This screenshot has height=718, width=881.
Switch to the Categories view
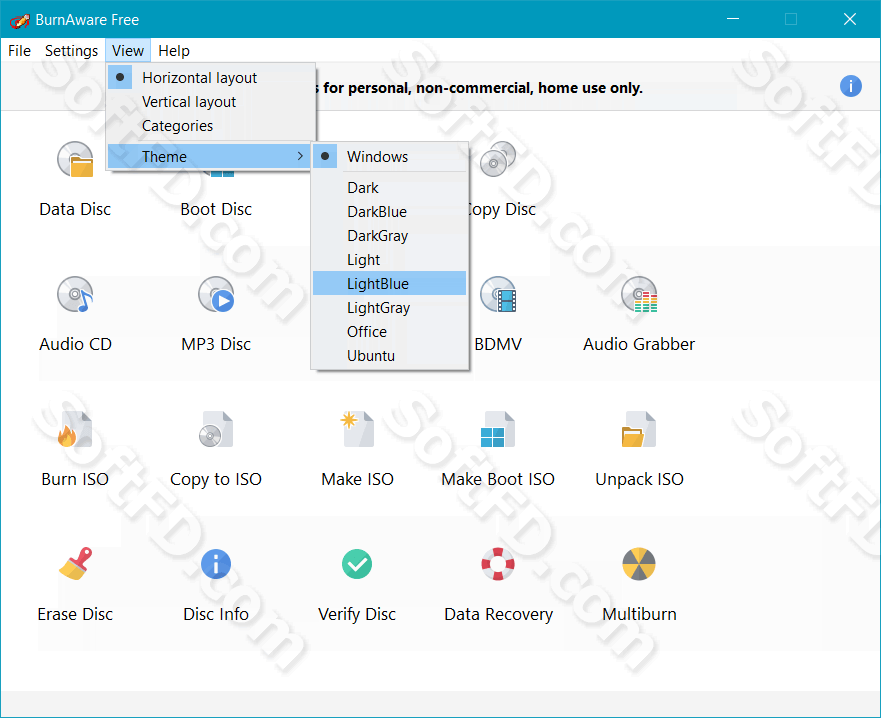click(x=211, y=126)
